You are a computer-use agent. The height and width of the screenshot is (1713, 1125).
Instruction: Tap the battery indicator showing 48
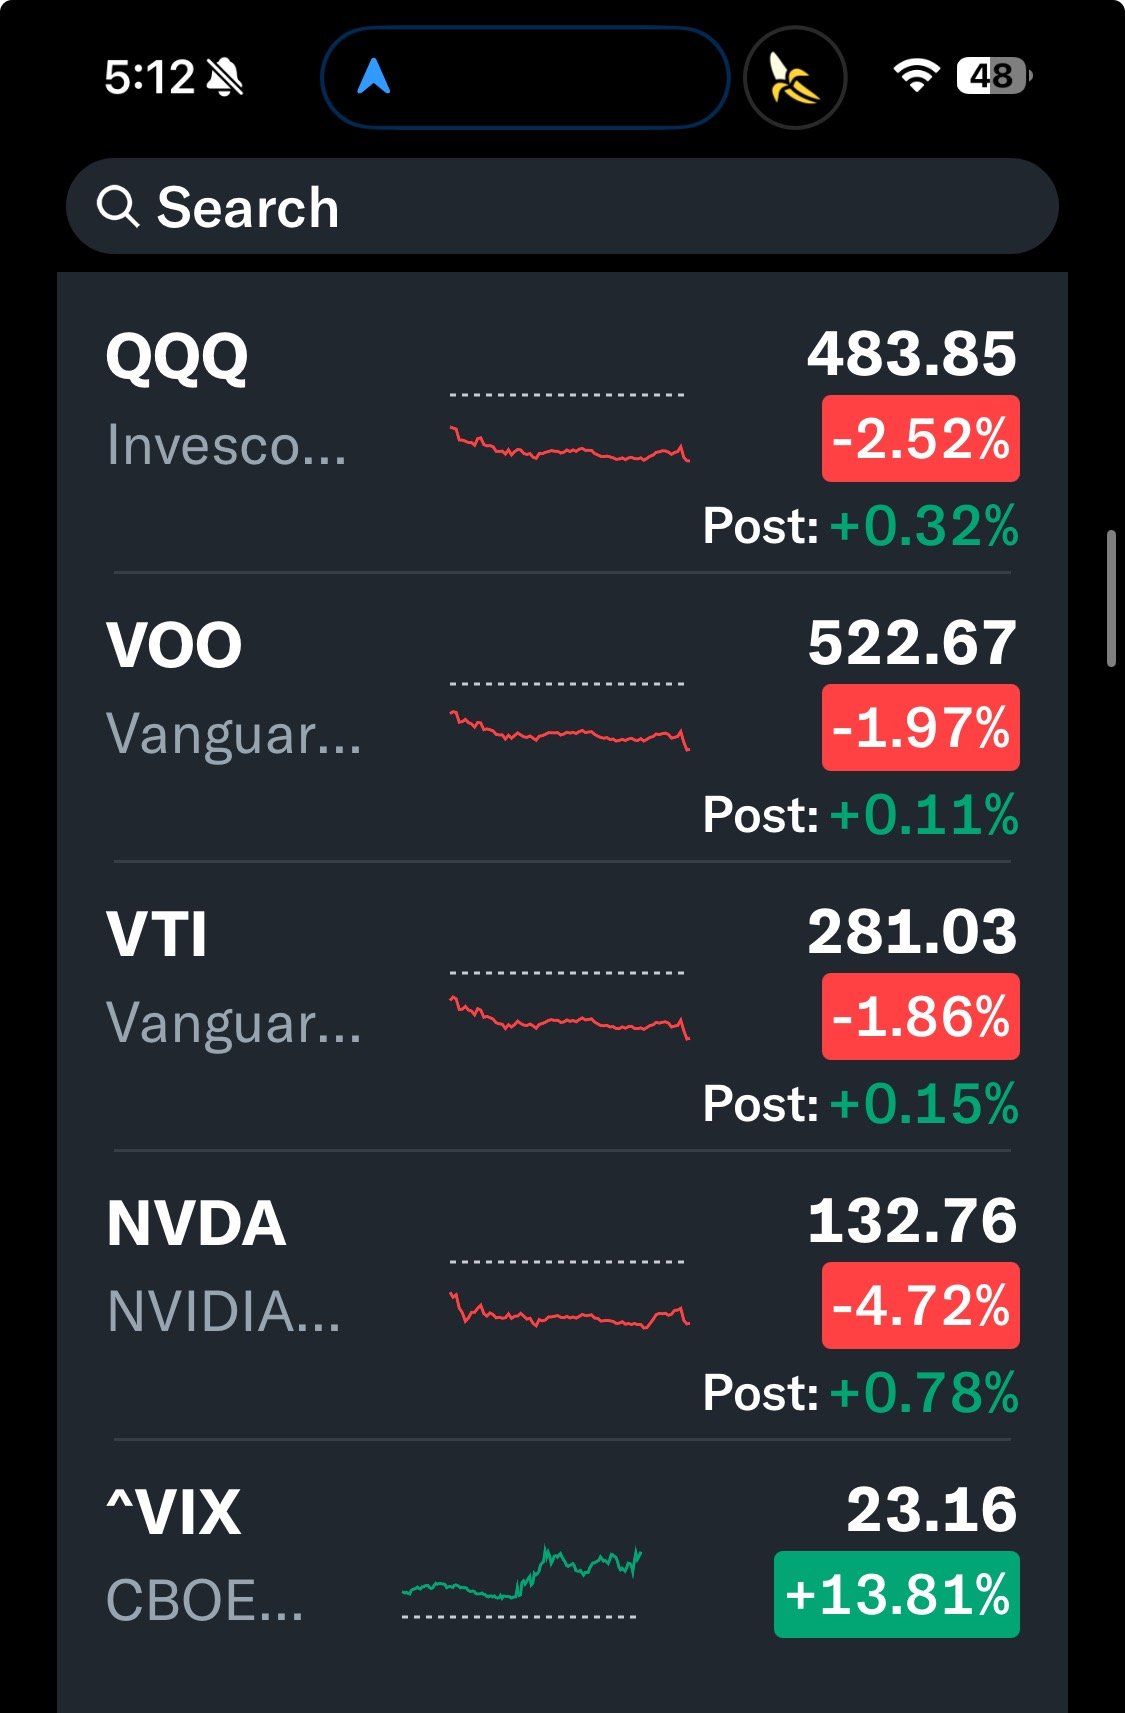tap(994, 75)
